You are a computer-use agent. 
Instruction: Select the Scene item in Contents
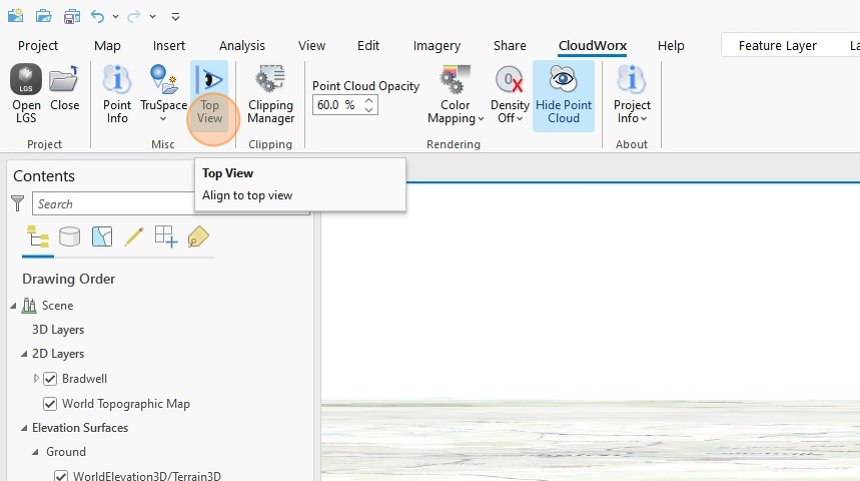pyautogui.click(x=57, y=305)
